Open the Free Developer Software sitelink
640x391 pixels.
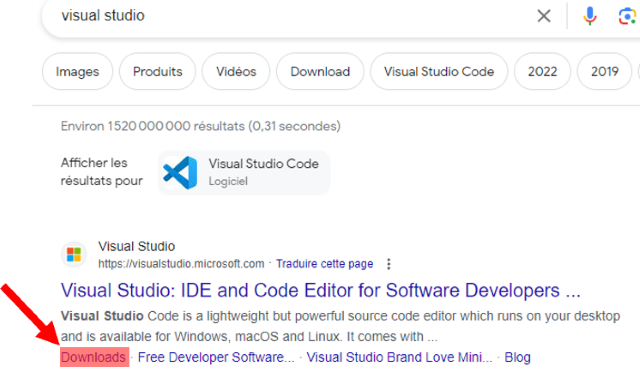[216, 357]
